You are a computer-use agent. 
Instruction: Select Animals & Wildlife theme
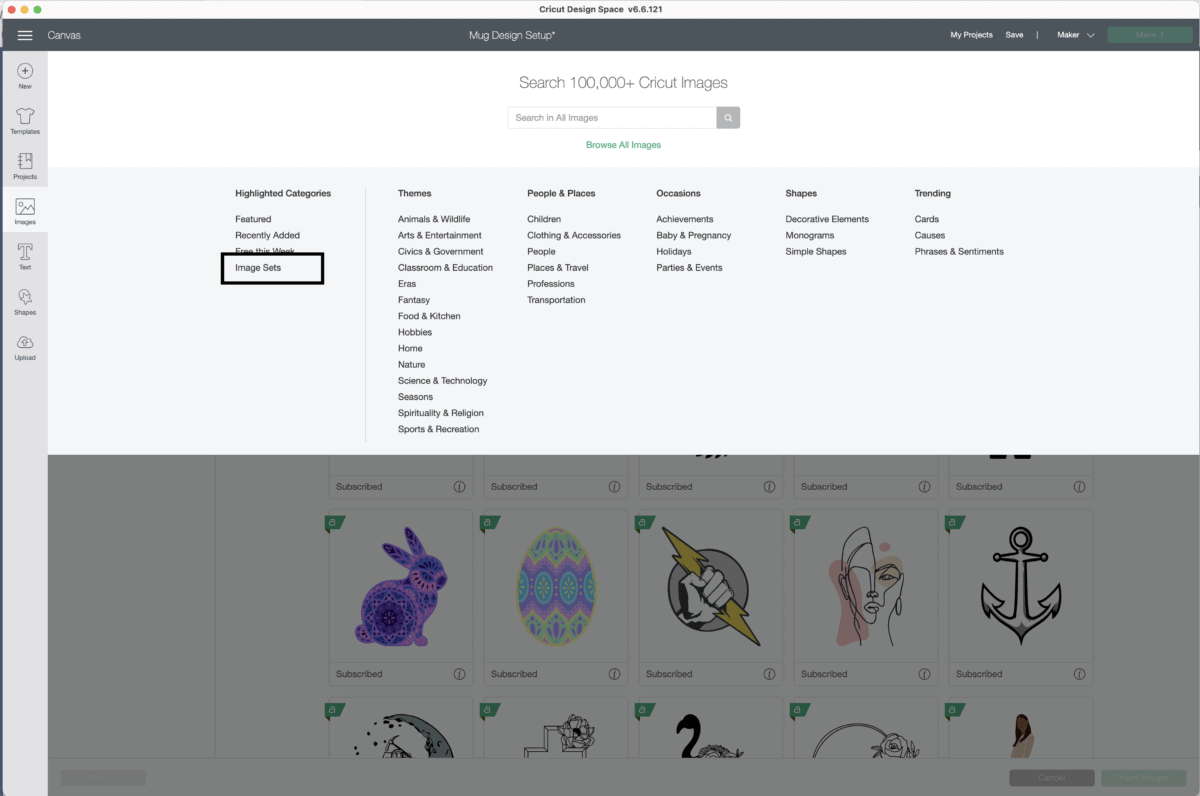[434, 219]
